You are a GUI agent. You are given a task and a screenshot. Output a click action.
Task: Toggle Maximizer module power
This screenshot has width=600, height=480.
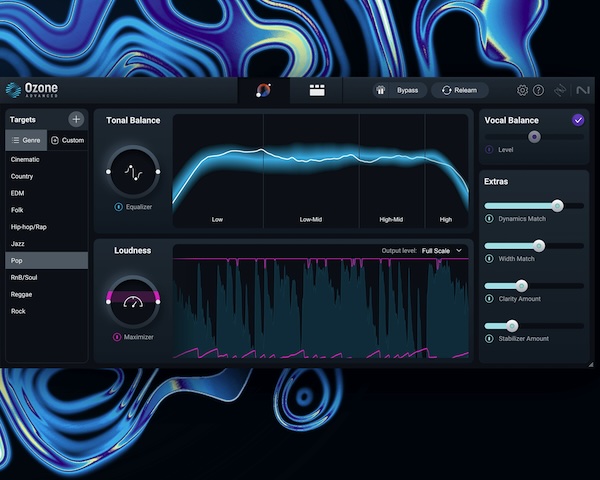point(117,337)
